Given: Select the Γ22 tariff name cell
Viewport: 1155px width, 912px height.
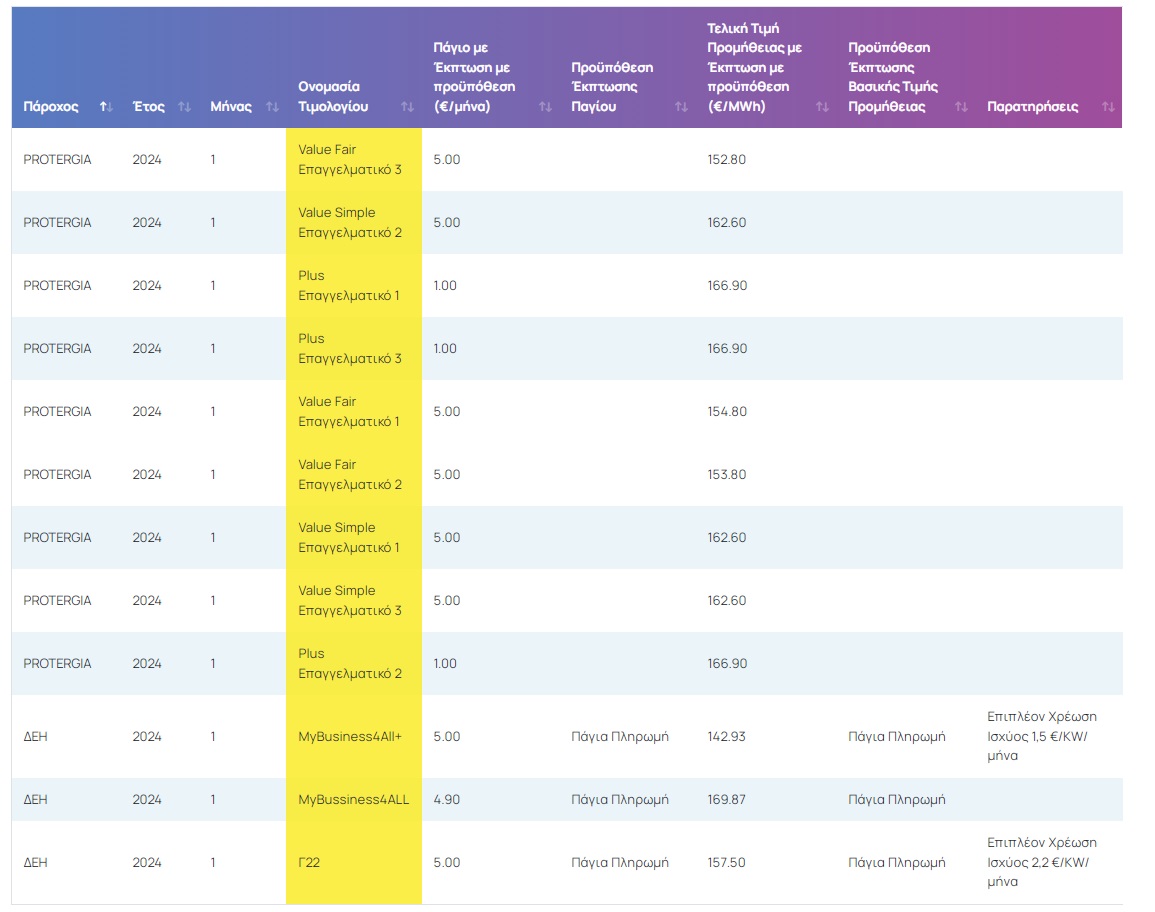Looking at the screenshot, I should [x=310, y=863].
